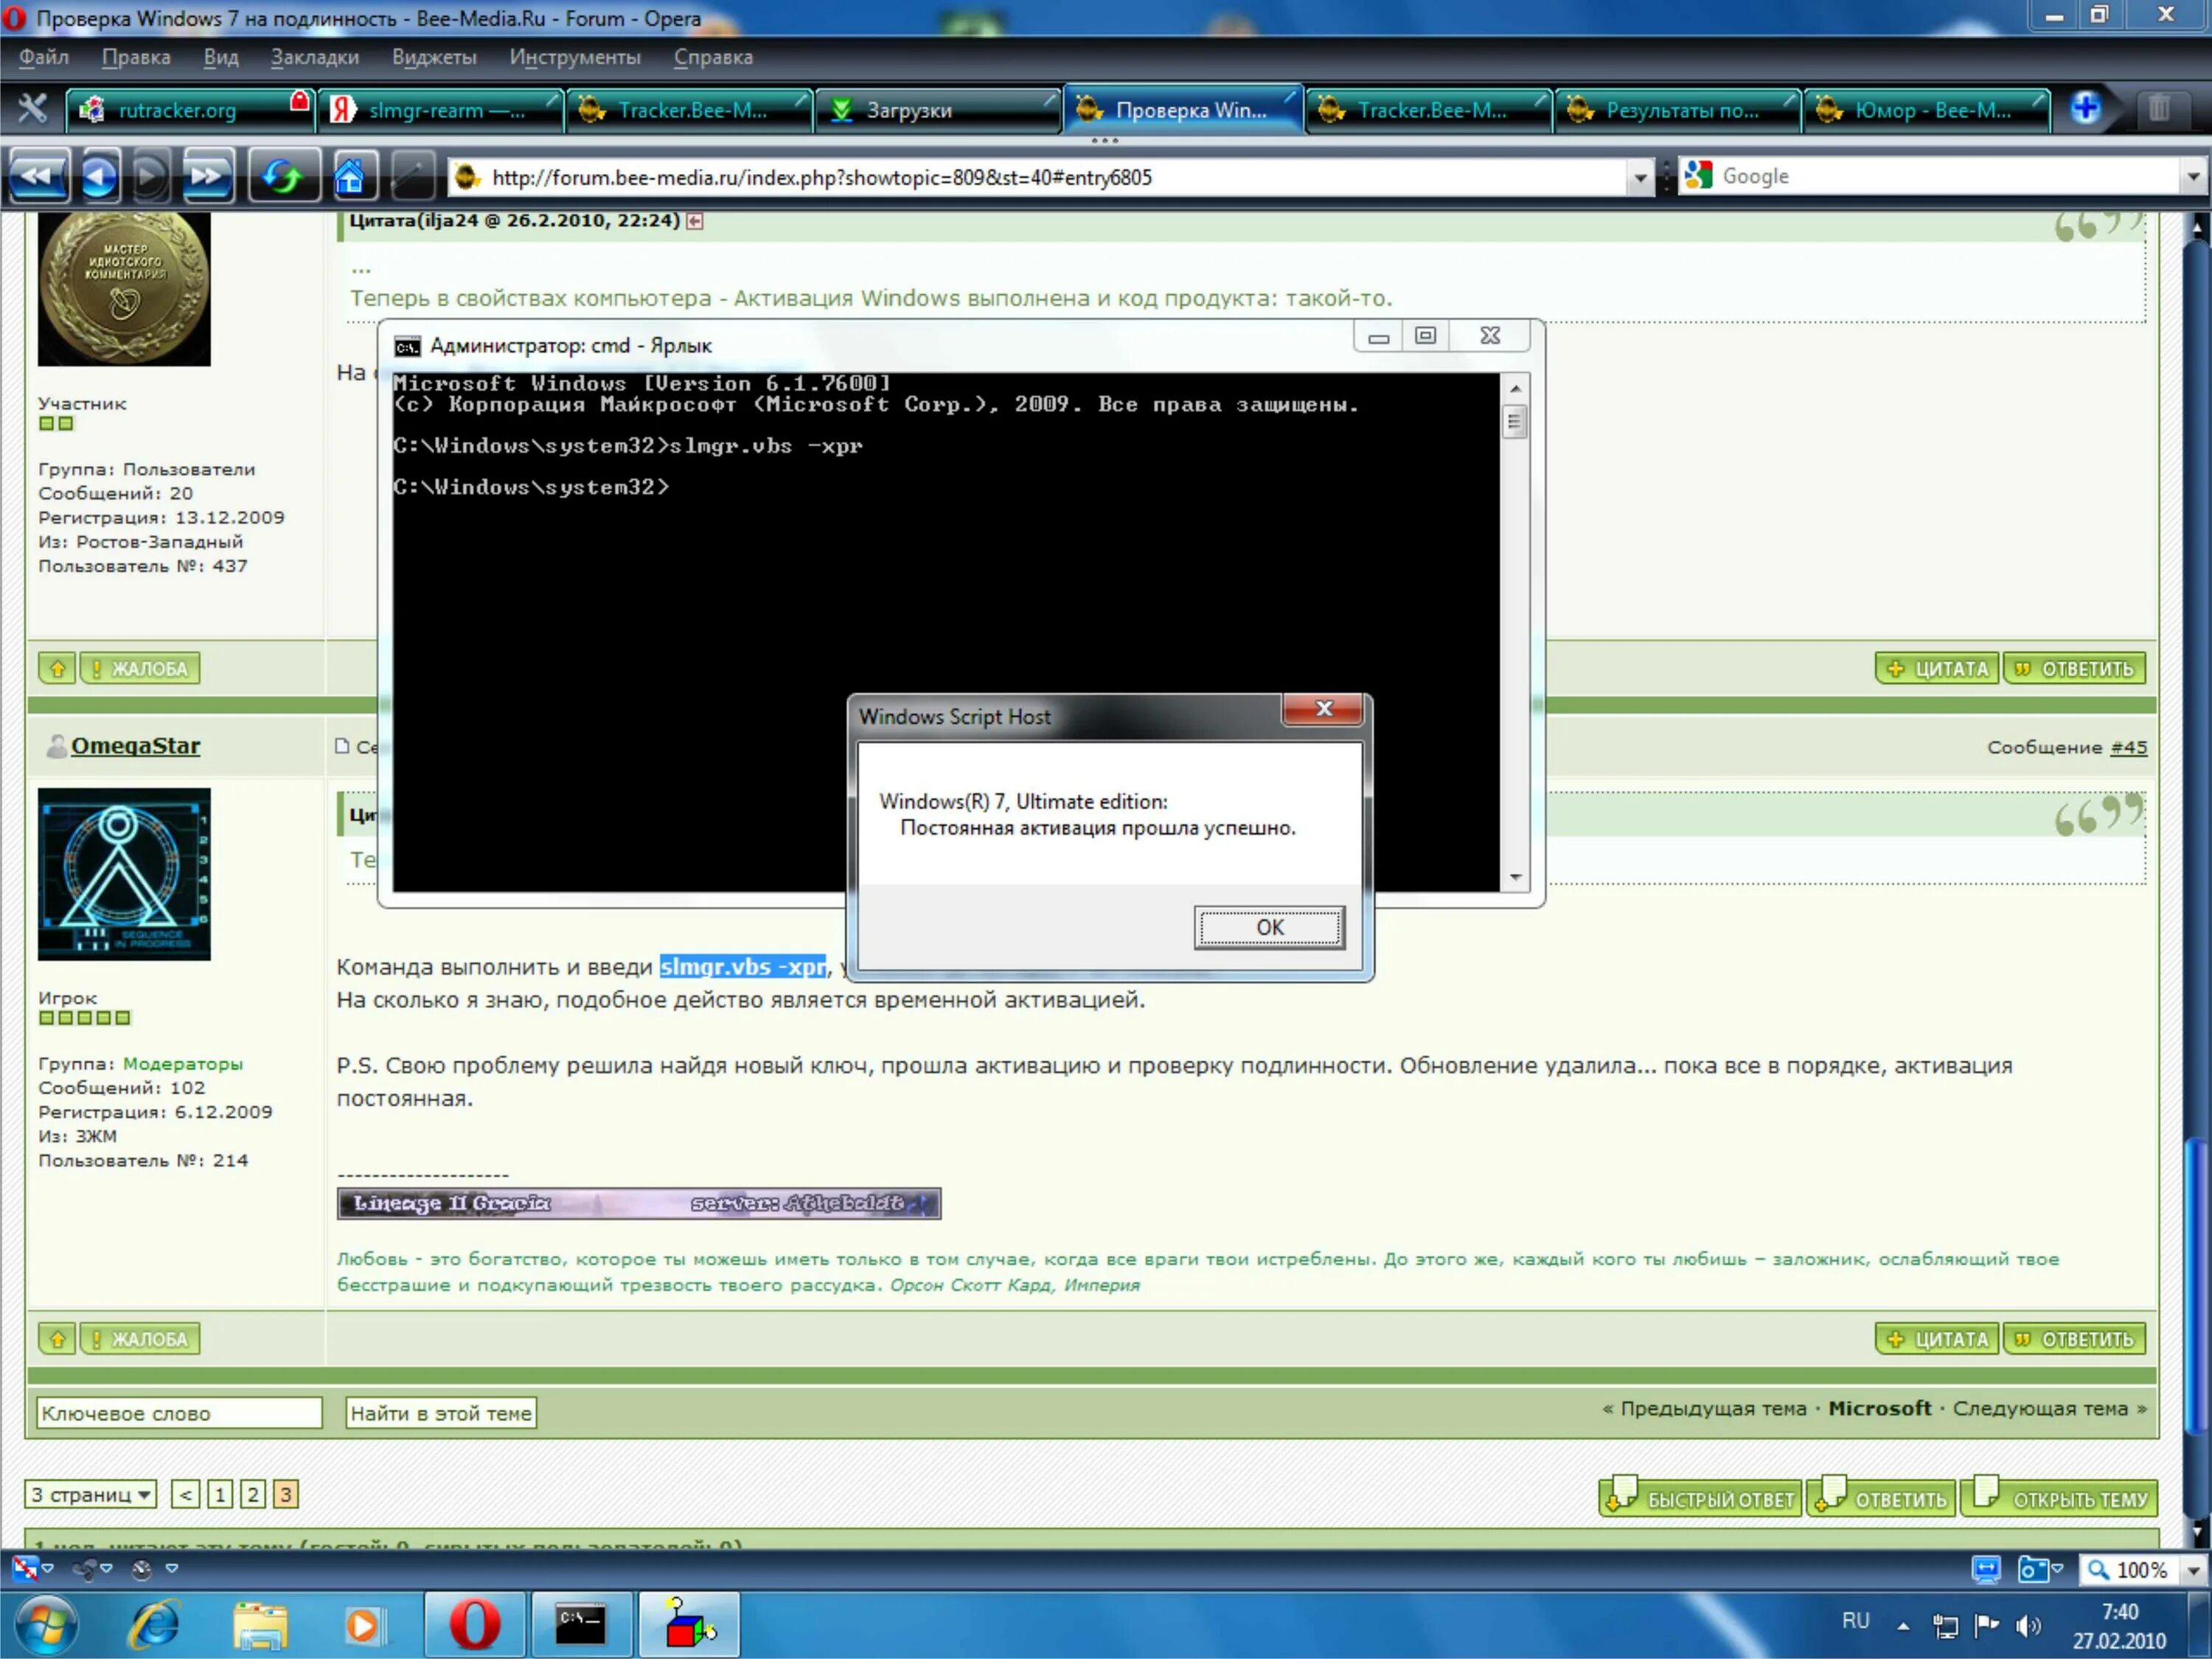Expand the Google search field dropdown
2212x1659 pixels.
coord(2193,178)
